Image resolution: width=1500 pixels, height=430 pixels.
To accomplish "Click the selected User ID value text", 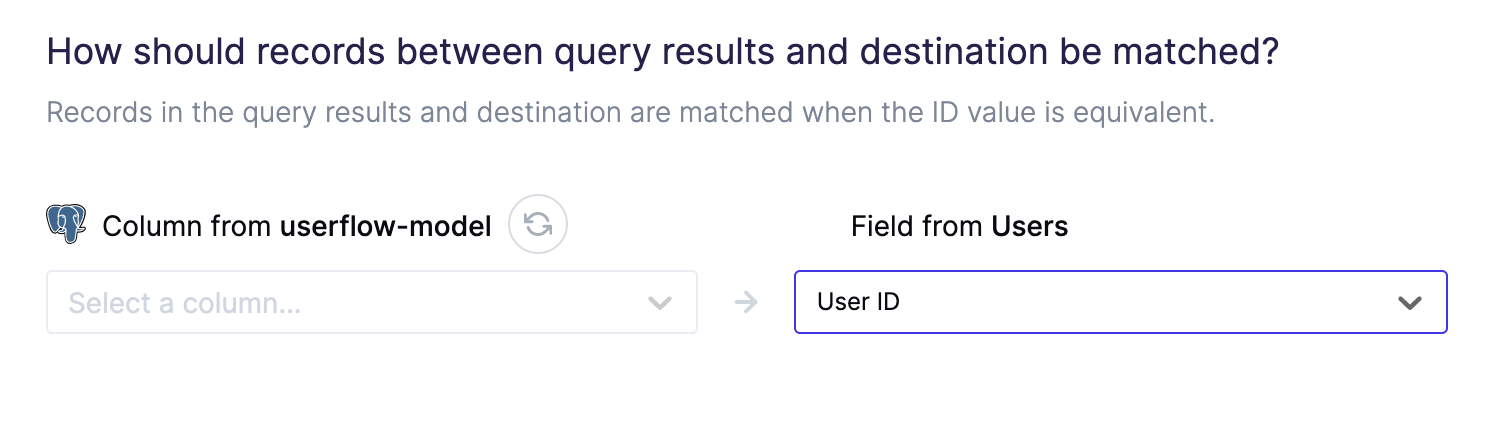I will coord(858,301).
